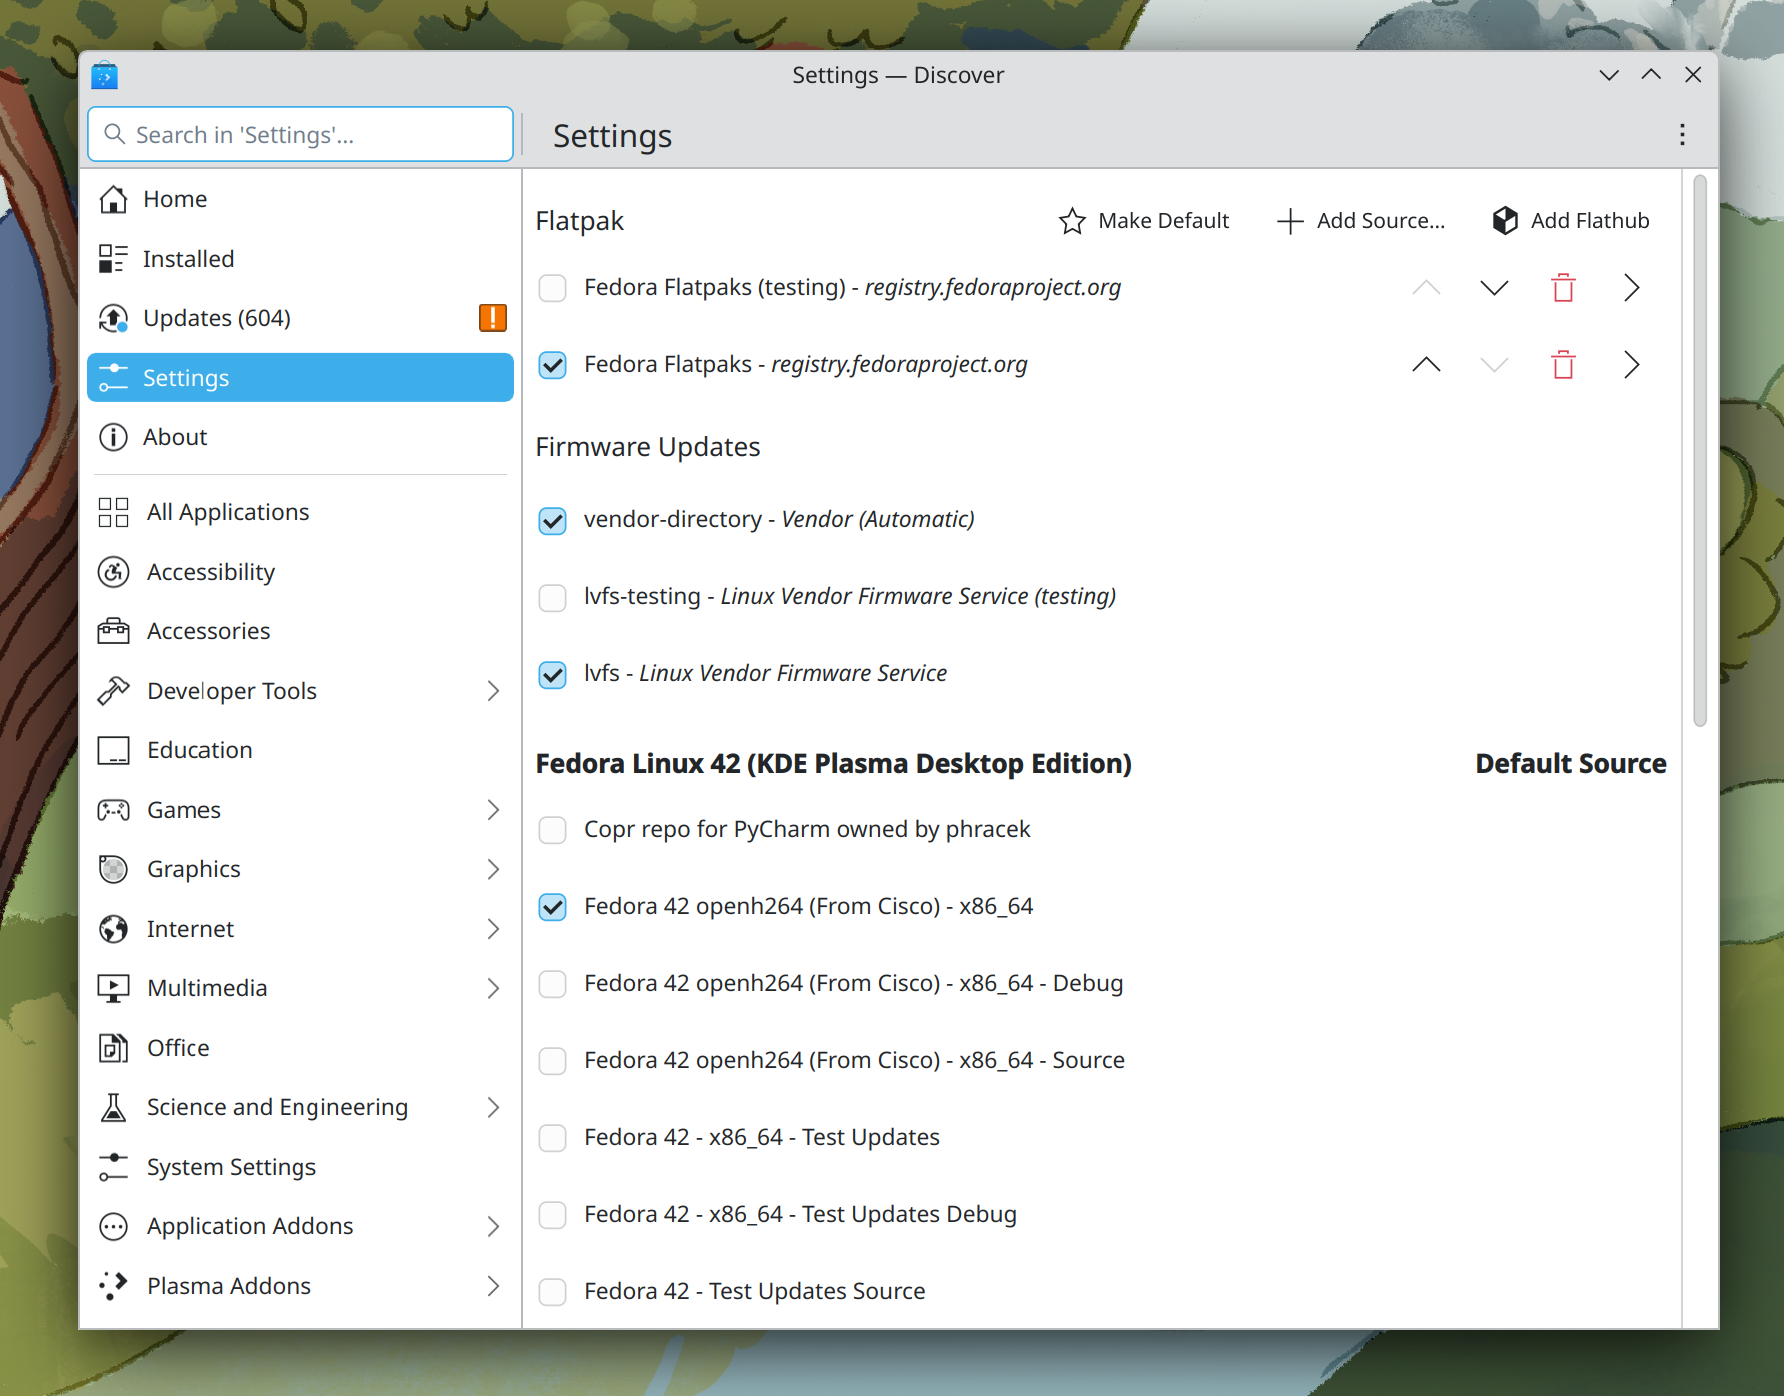1784x1396 pixels.
Task: Uncheck lvfs Linux Vendor Firmware Service
Action: tap(552, 674)
